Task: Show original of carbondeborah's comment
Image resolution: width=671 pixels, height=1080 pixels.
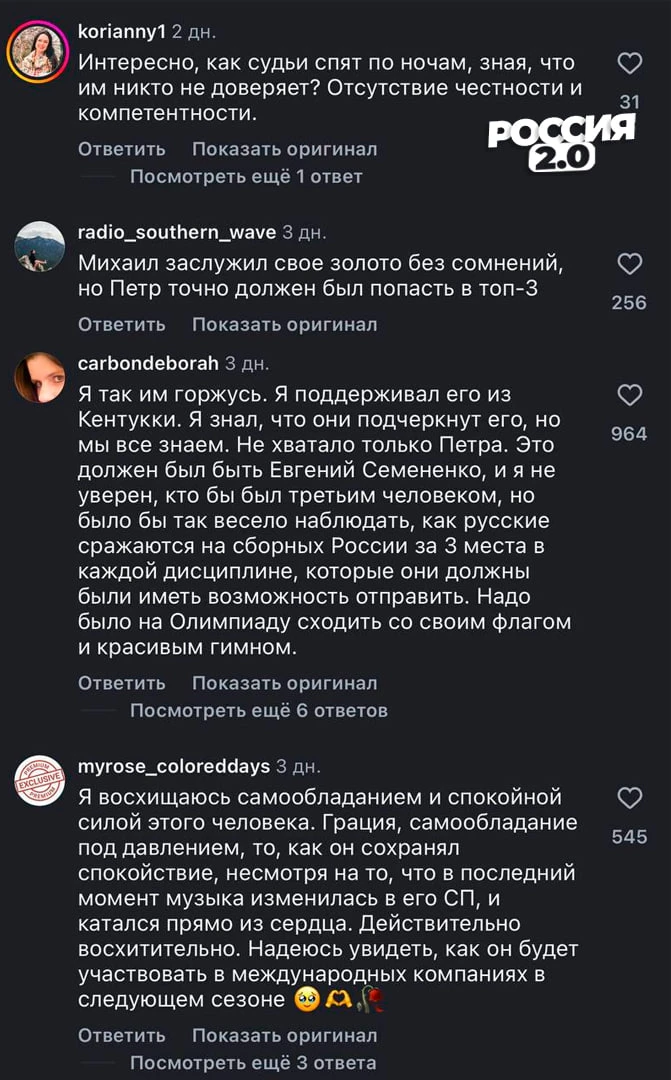Action: [284, 683]
